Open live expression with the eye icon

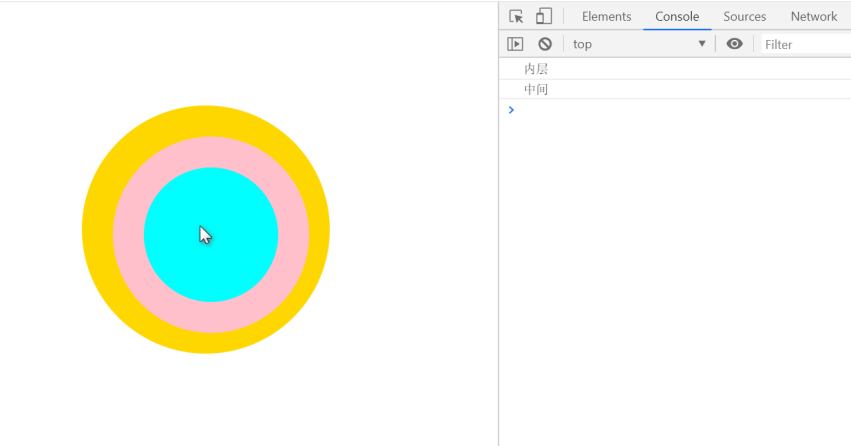click(x=734, y=44)
